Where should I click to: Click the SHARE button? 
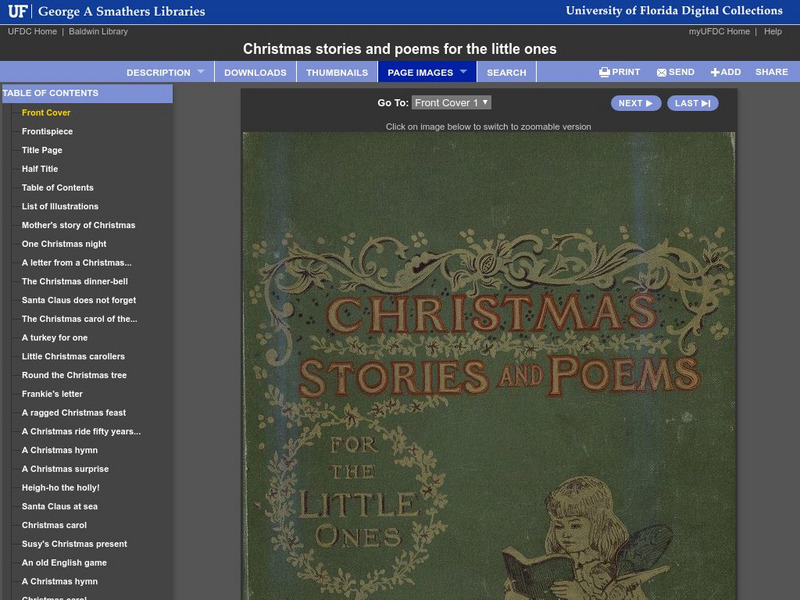[x=771, y=72]
